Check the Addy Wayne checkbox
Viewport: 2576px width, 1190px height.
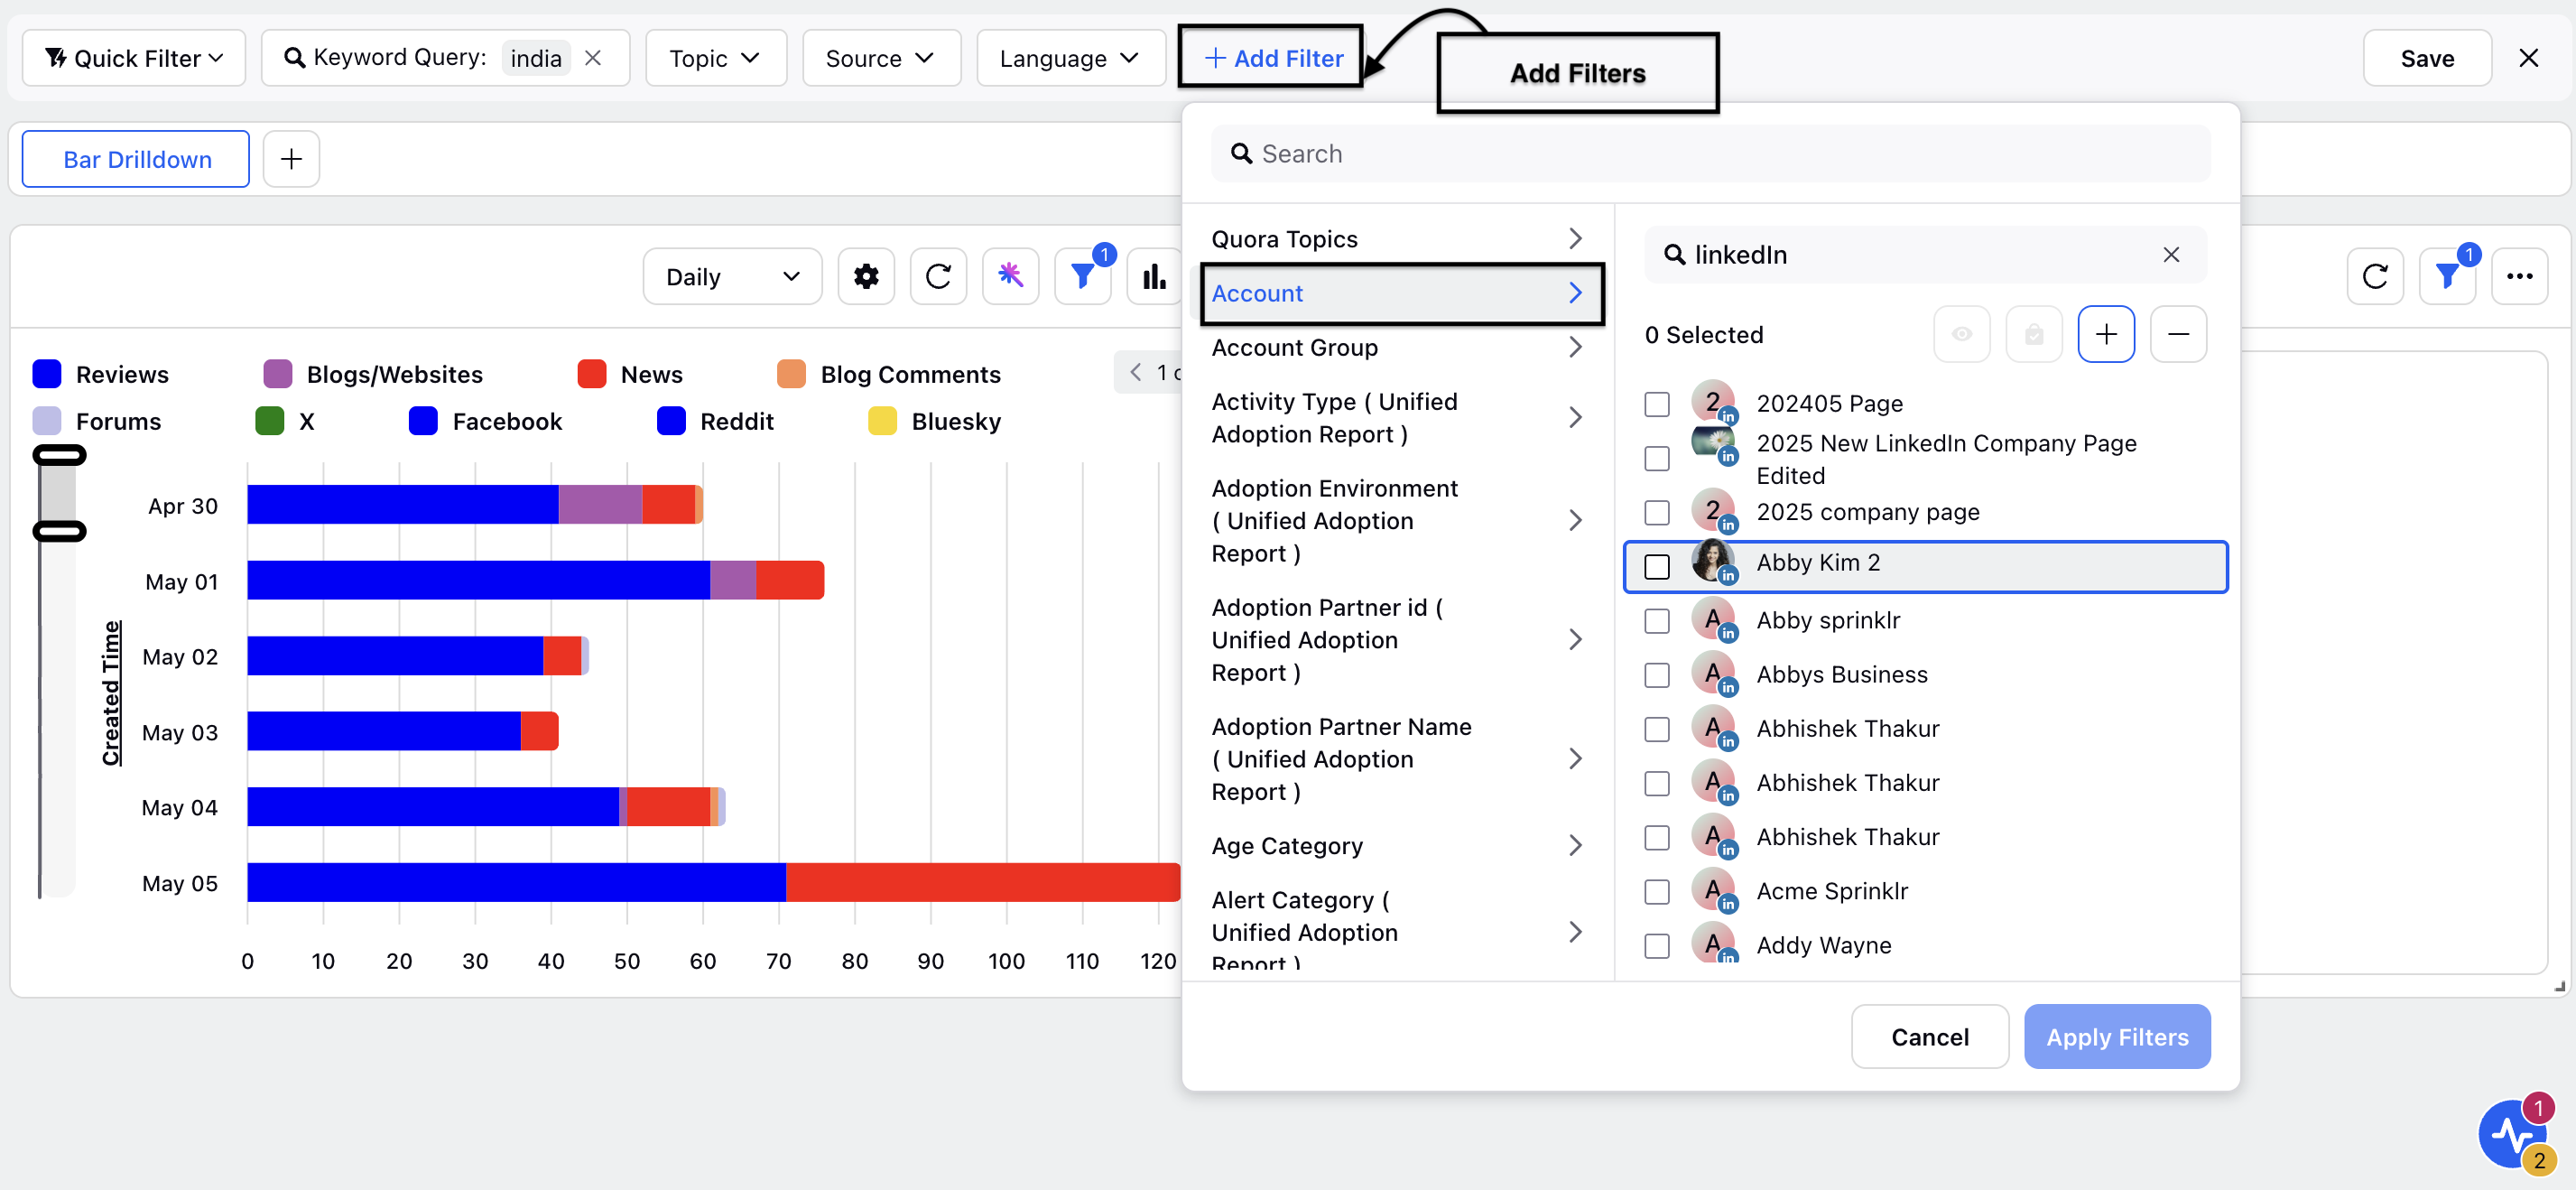coord(1657,946)
